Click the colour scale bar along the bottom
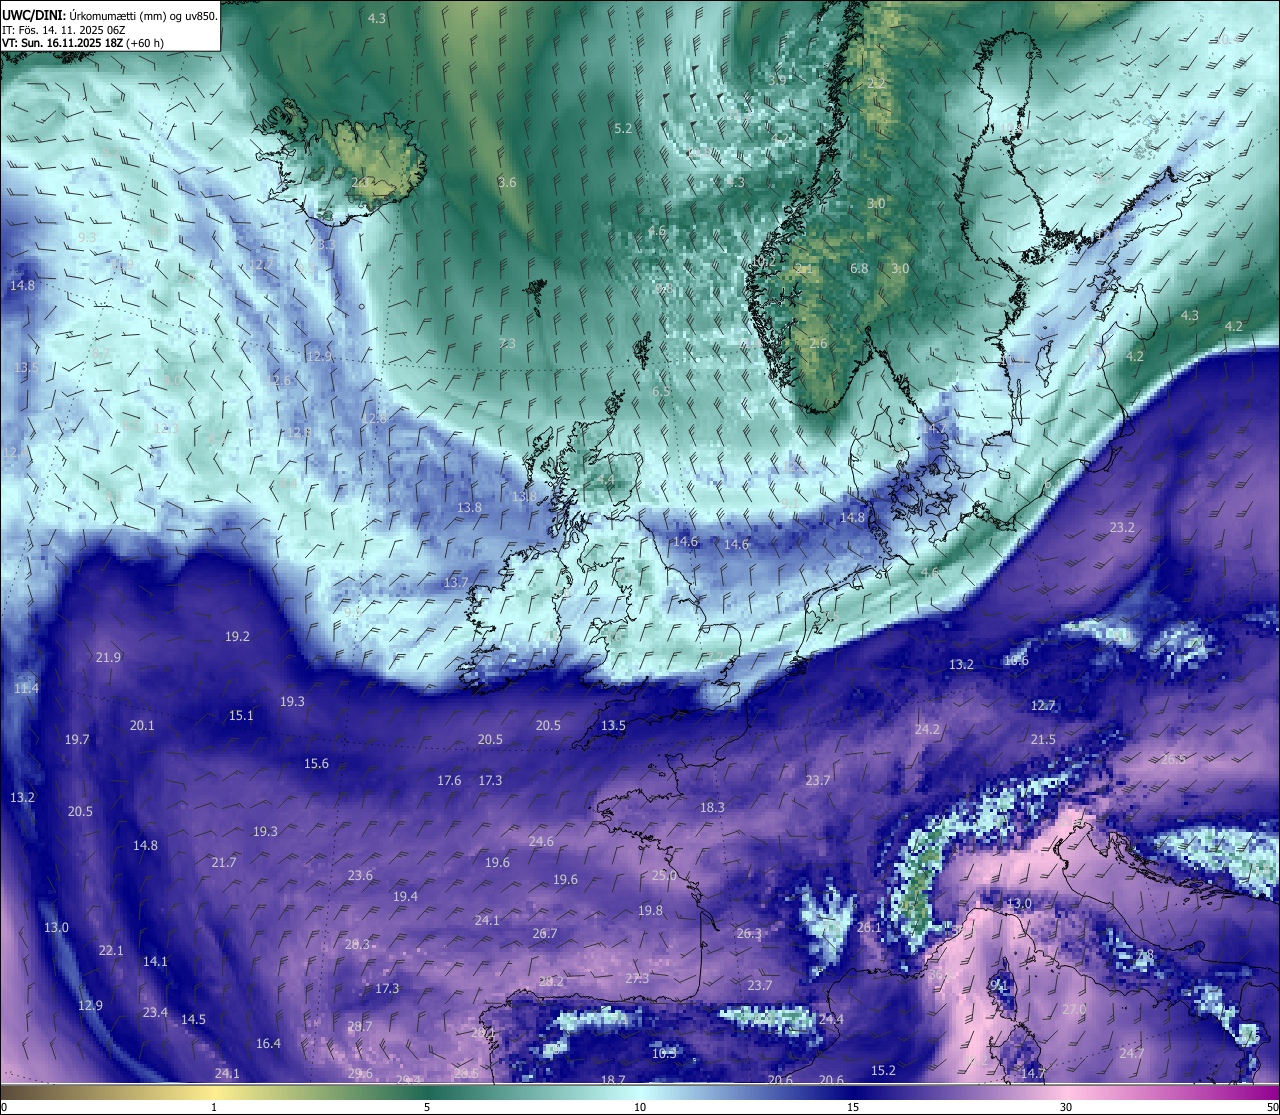1280x1115 pixels. [640, 1093]
